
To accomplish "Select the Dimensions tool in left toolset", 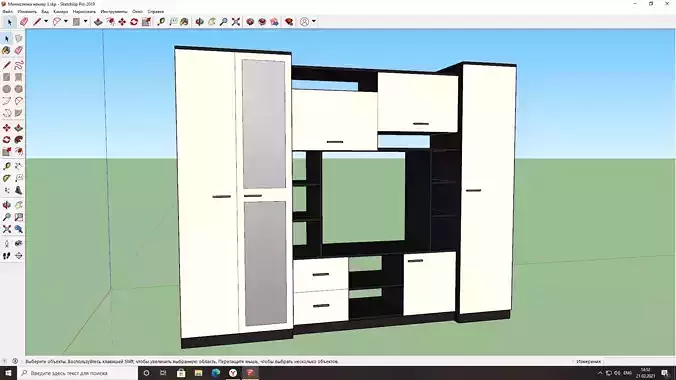I will [19, 166].
